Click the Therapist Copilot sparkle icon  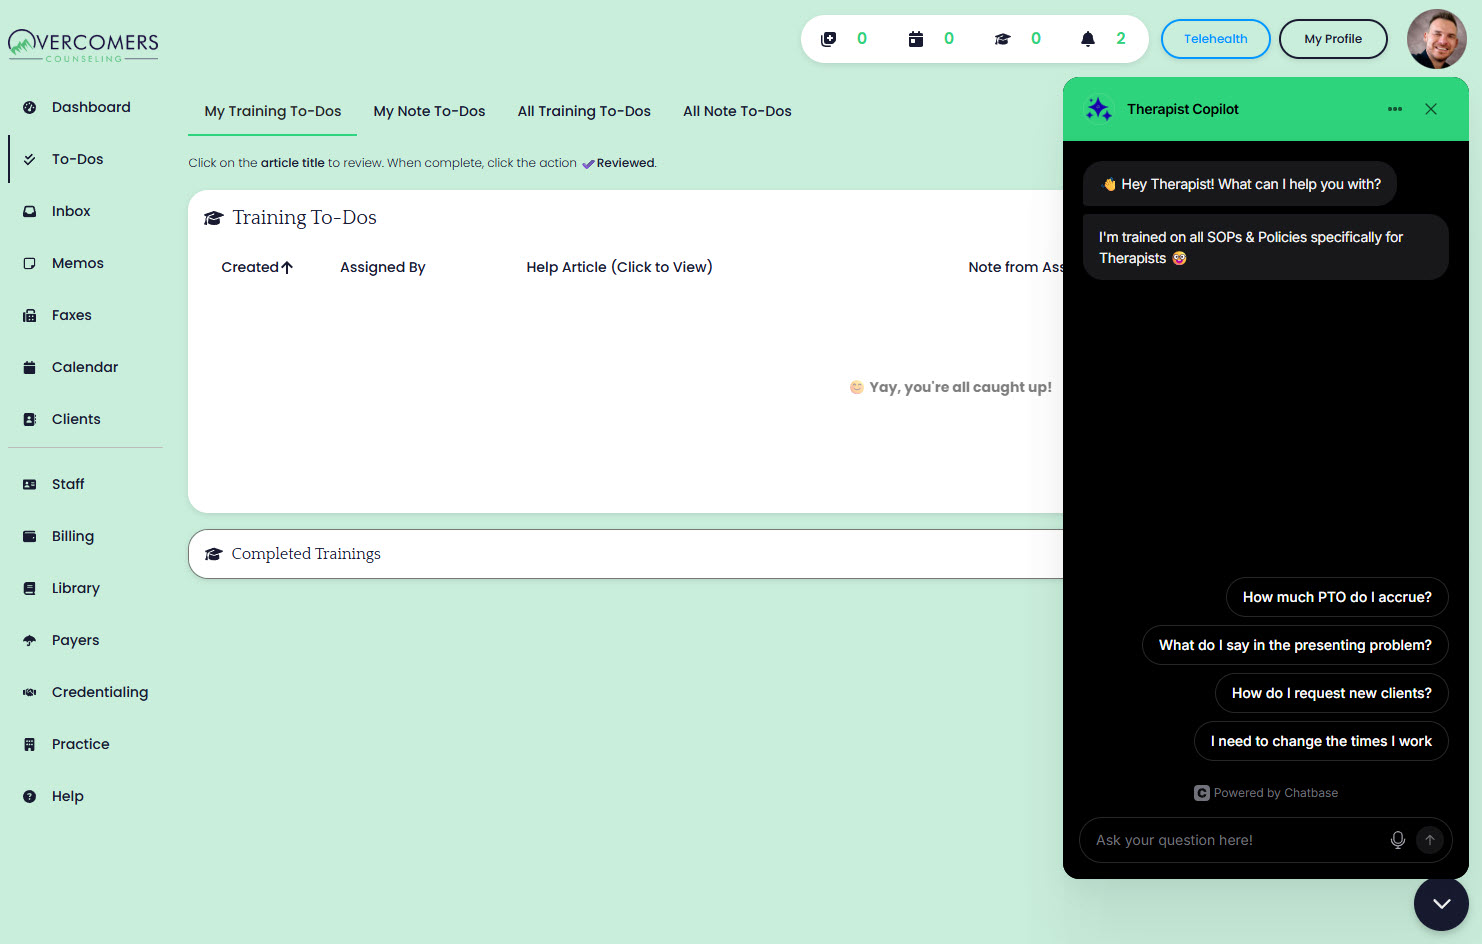click(x=1099, y=109)
